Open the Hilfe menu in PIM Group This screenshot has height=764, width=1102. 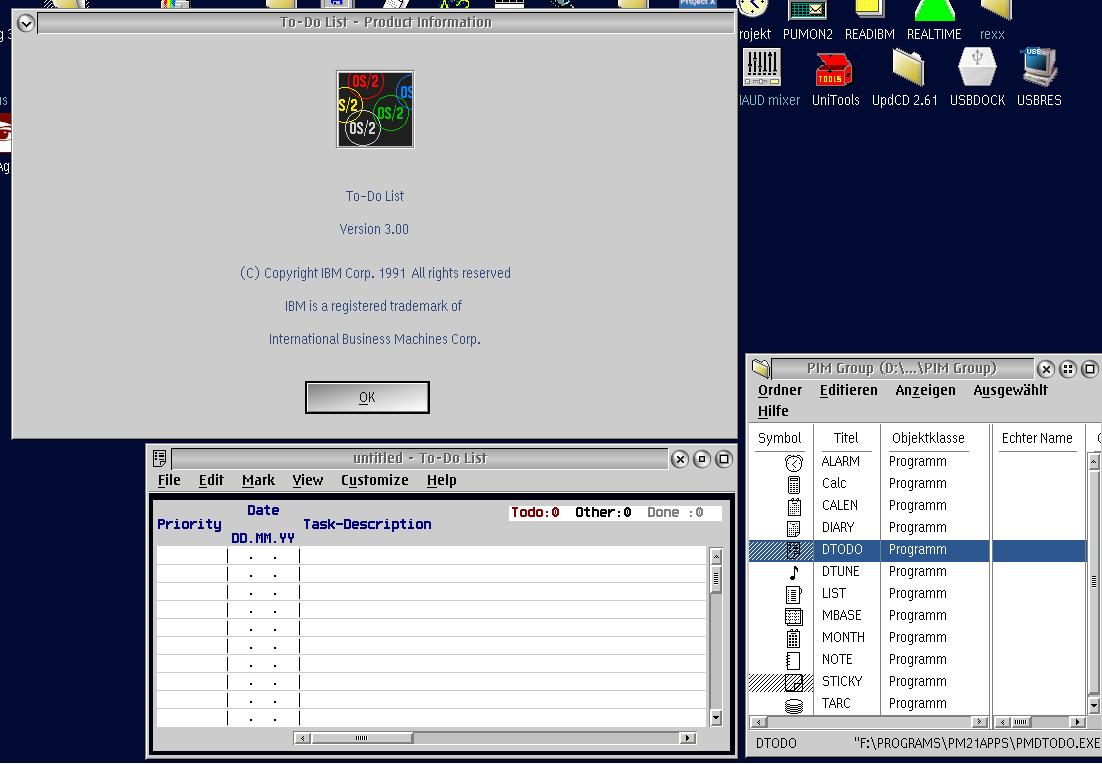[x=773, y=411]
